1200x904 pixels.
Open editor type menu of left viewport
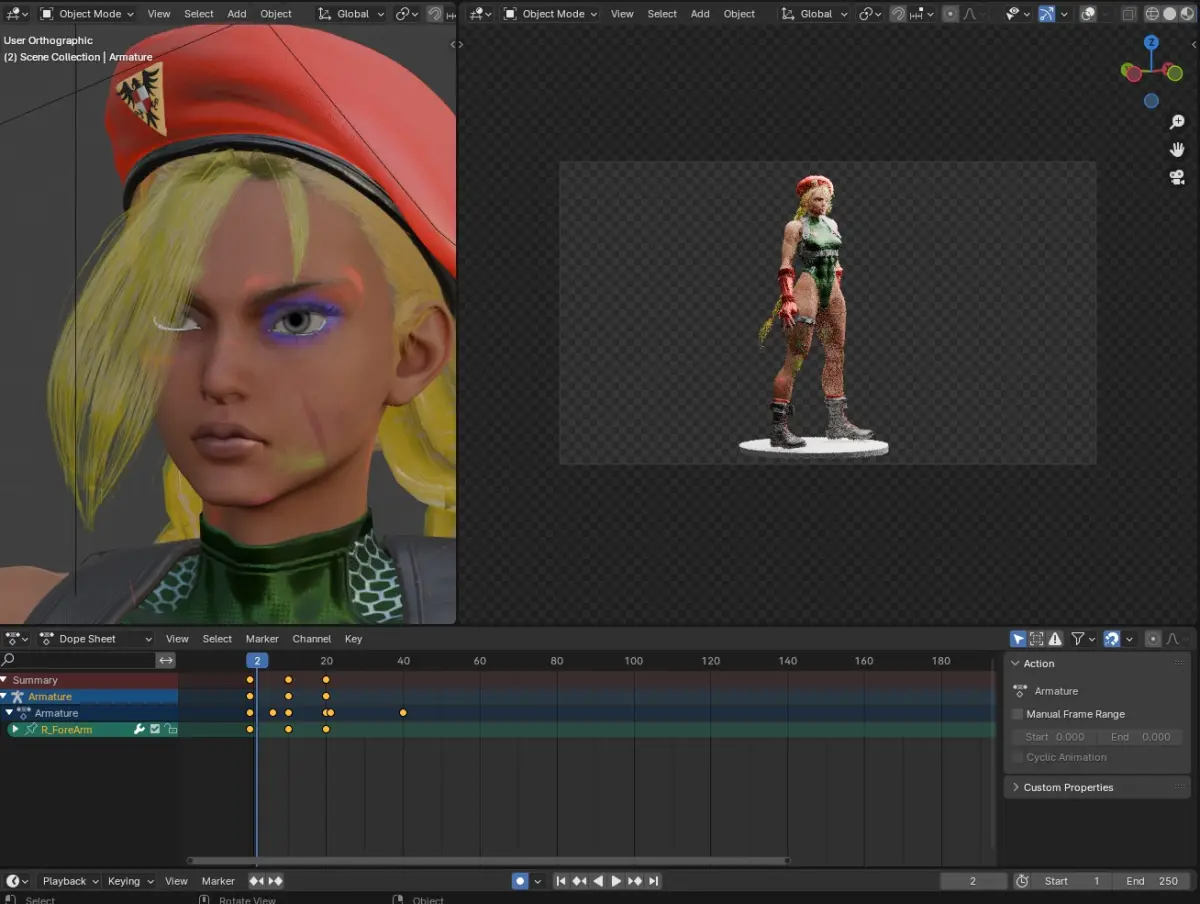click(x=17, y=14)
